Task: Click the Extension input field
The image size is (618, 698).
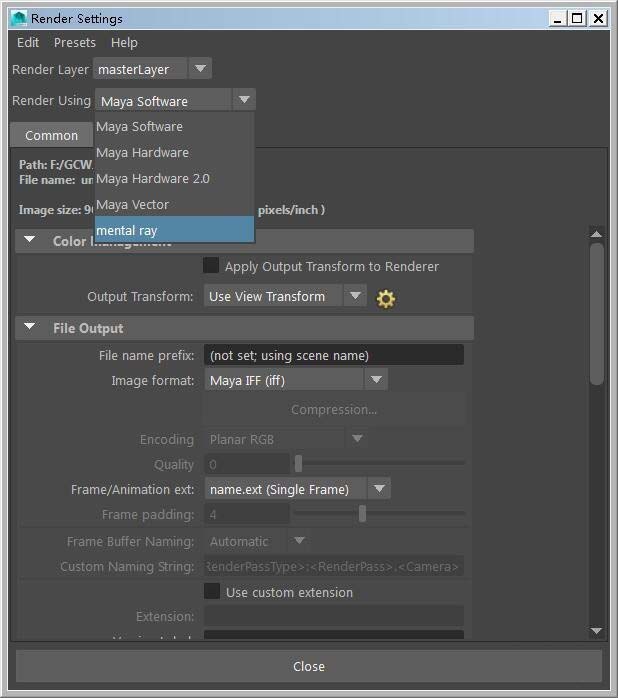Action: (x=334, y=616)
